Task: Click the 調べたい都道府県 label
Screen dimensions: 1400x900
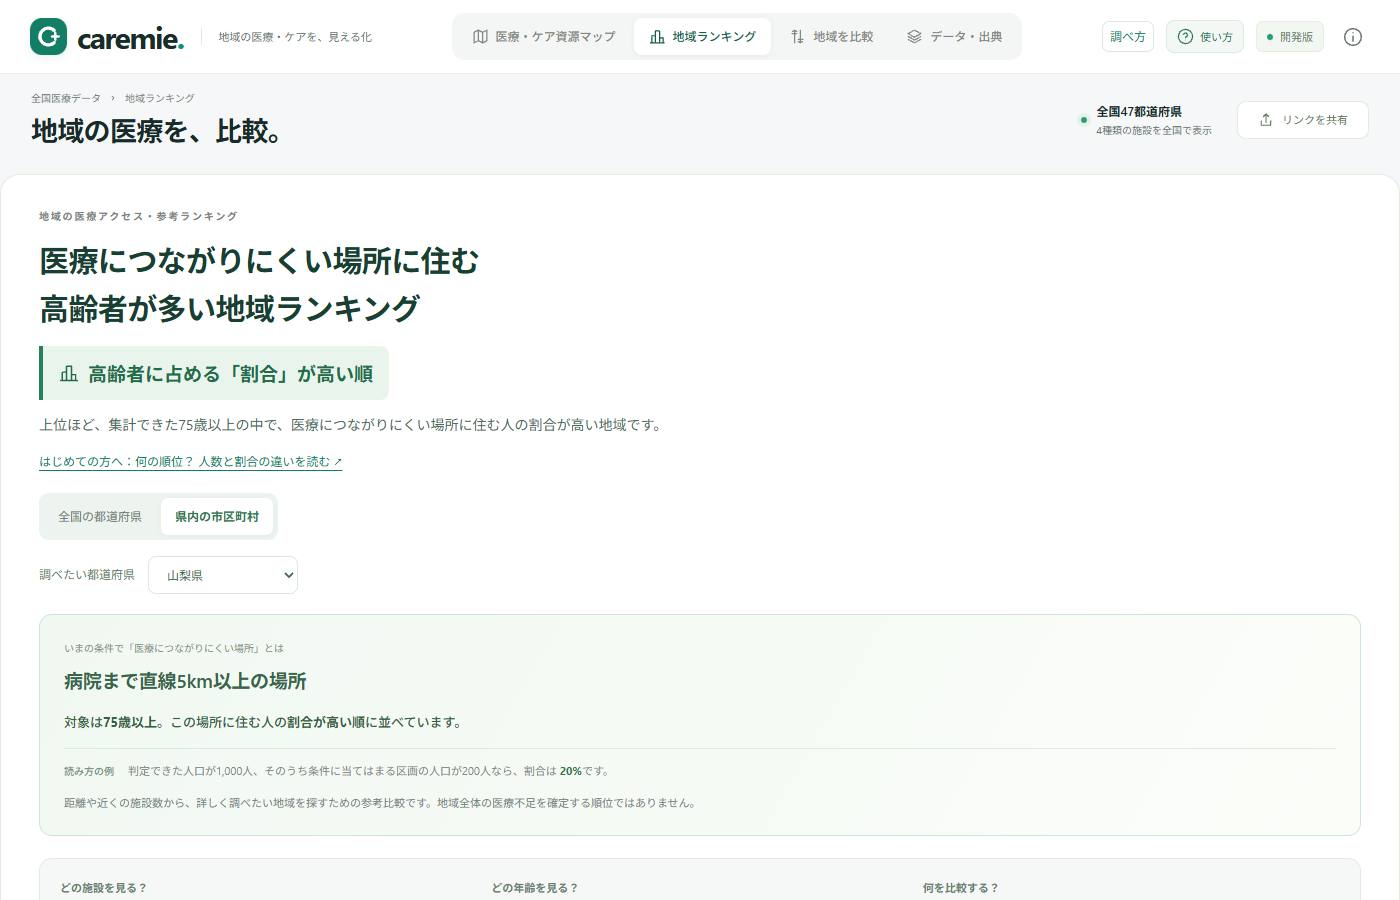Action: [x=87, y=575]
